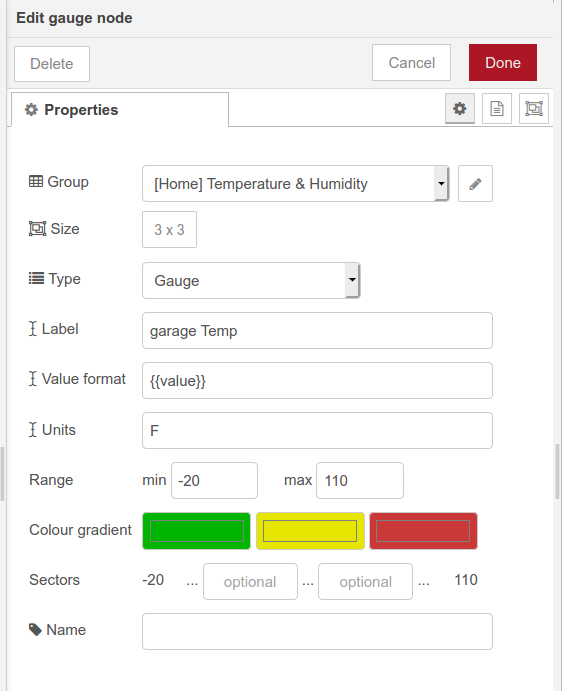562x691 pixels.
Task: Expand the Group dropdown arrow
Action: [x=441, y=183]
